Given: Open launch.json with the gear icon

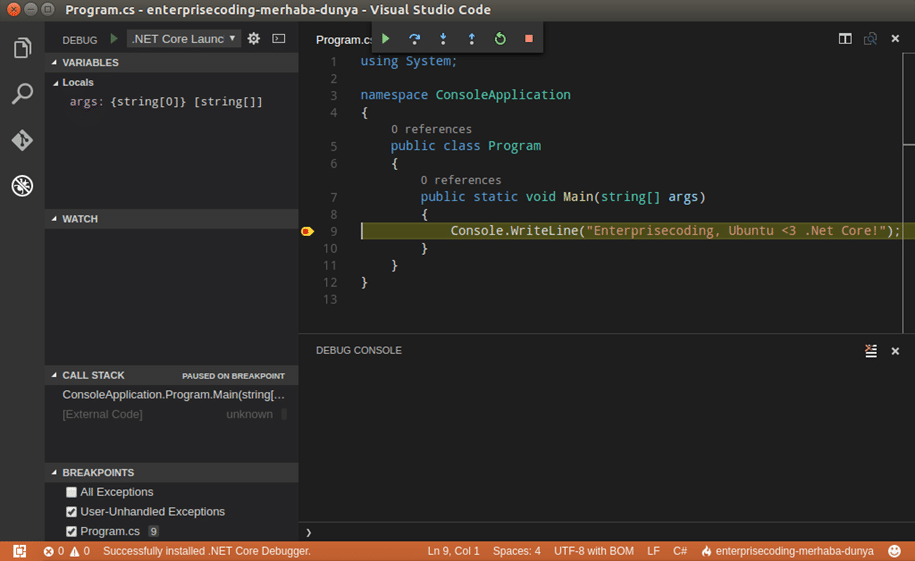Looking at the screenshot, I should (254, 39).
